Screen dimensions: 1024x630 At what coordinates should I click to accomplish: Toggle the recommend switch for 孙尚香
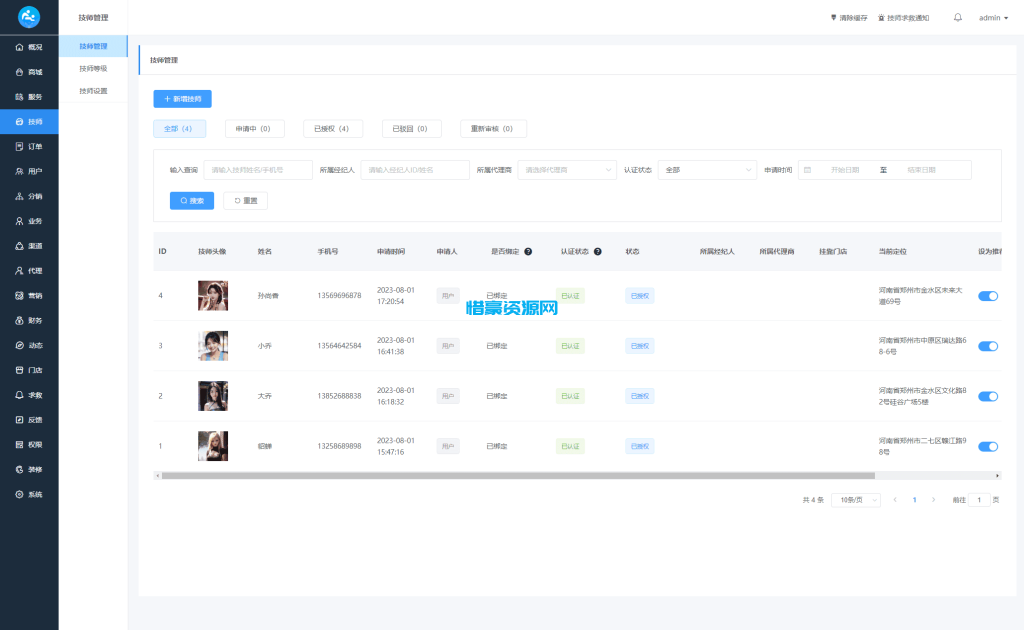click(987, 296)
